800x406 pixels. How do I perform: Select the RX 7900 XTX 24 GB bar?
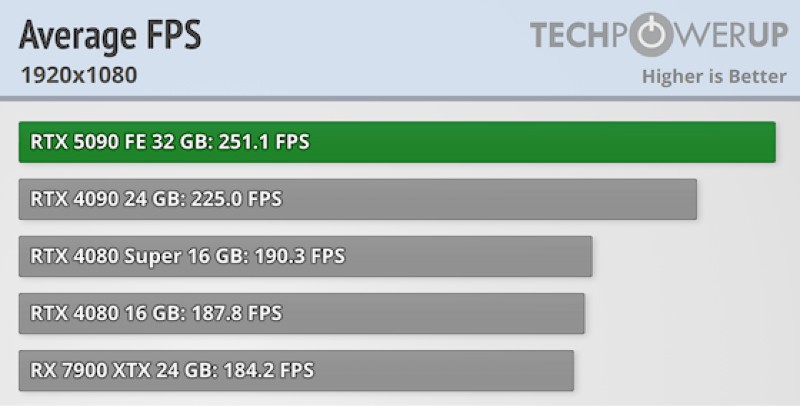pos(296,370)
